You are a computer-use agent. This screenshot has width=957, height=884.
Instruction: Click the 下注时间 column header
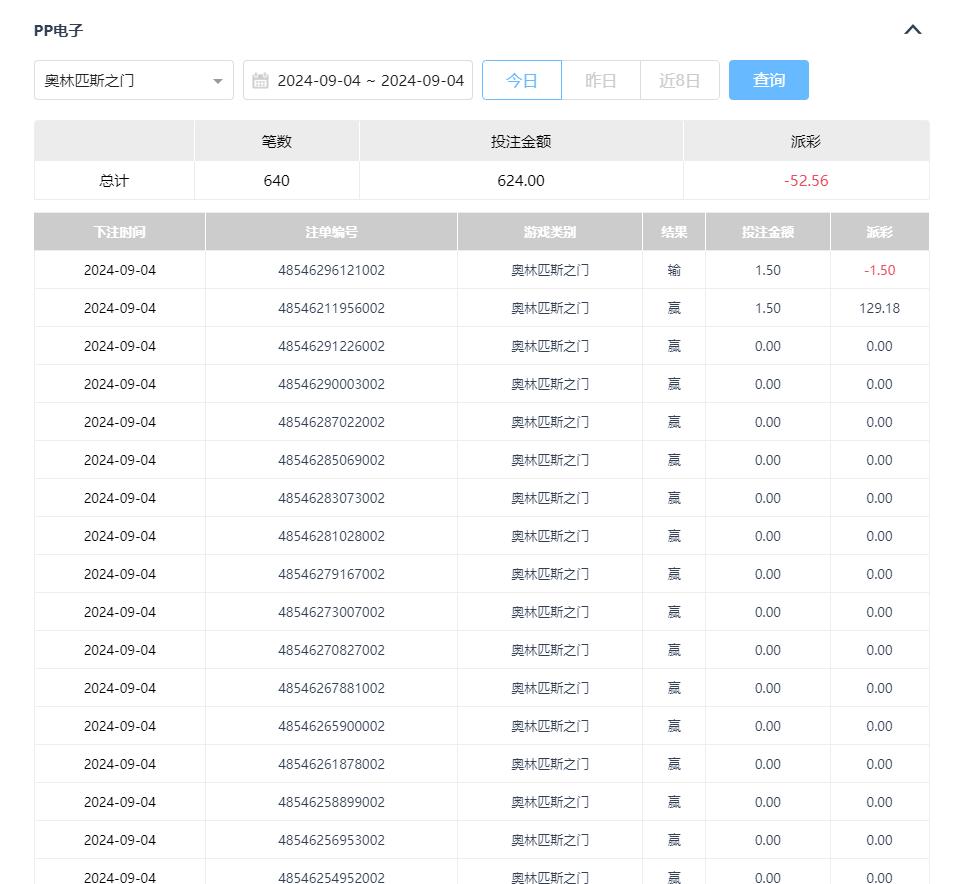coord(119,232)
